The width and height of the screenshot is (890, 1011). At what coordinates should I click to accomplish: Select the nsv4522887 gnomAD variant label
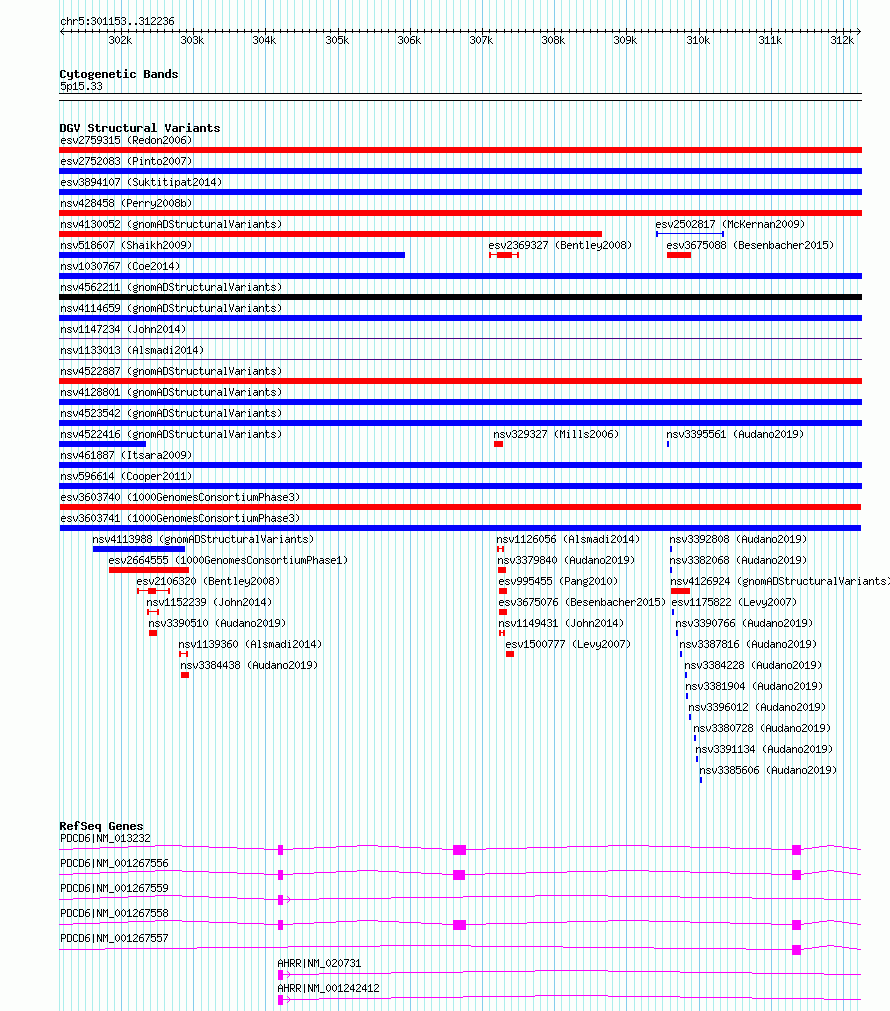click(x=171, y=371)
